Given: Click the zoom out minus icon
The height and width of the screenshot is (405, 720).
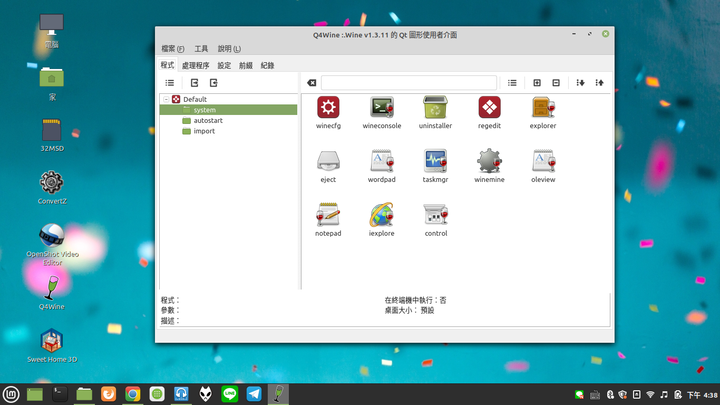Looking at the screenshot, I should click(556, 83).
